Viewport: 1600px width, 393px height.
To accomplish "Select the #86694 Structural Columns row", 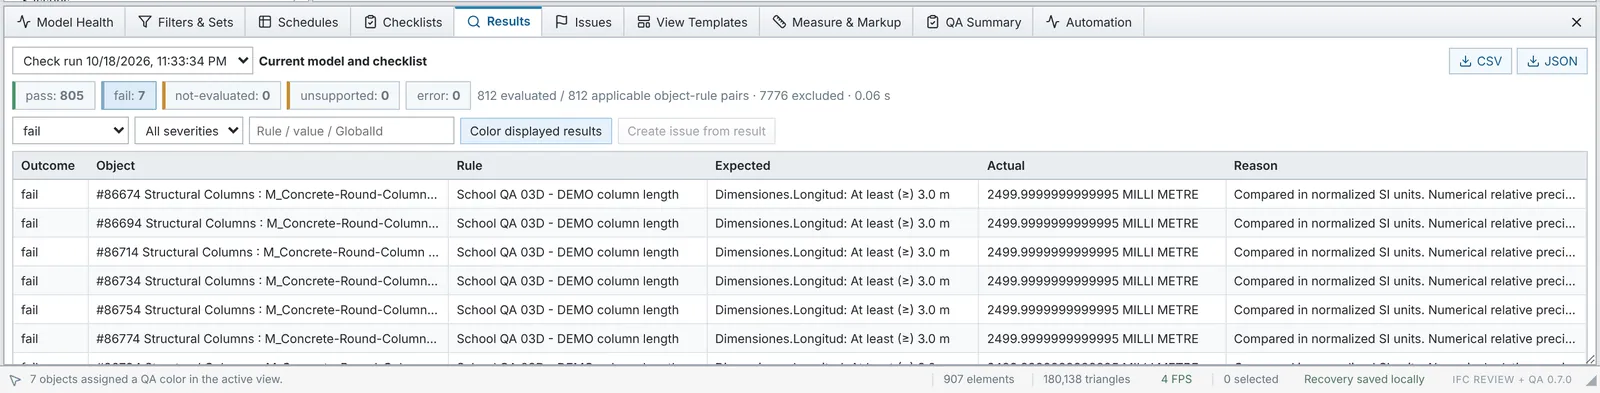I will (x=800, y=224).
